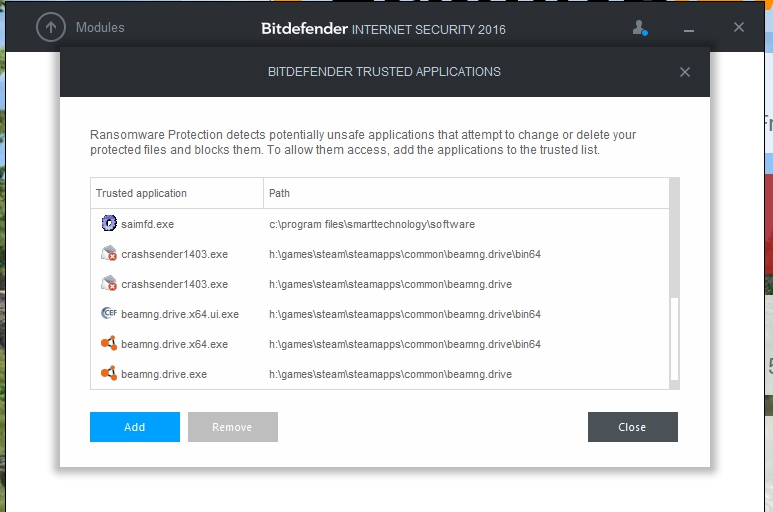This screenshot has width=773, height=512.
Task: Click the trusted list vertical scrollbar
Action: tap(674, 338)
